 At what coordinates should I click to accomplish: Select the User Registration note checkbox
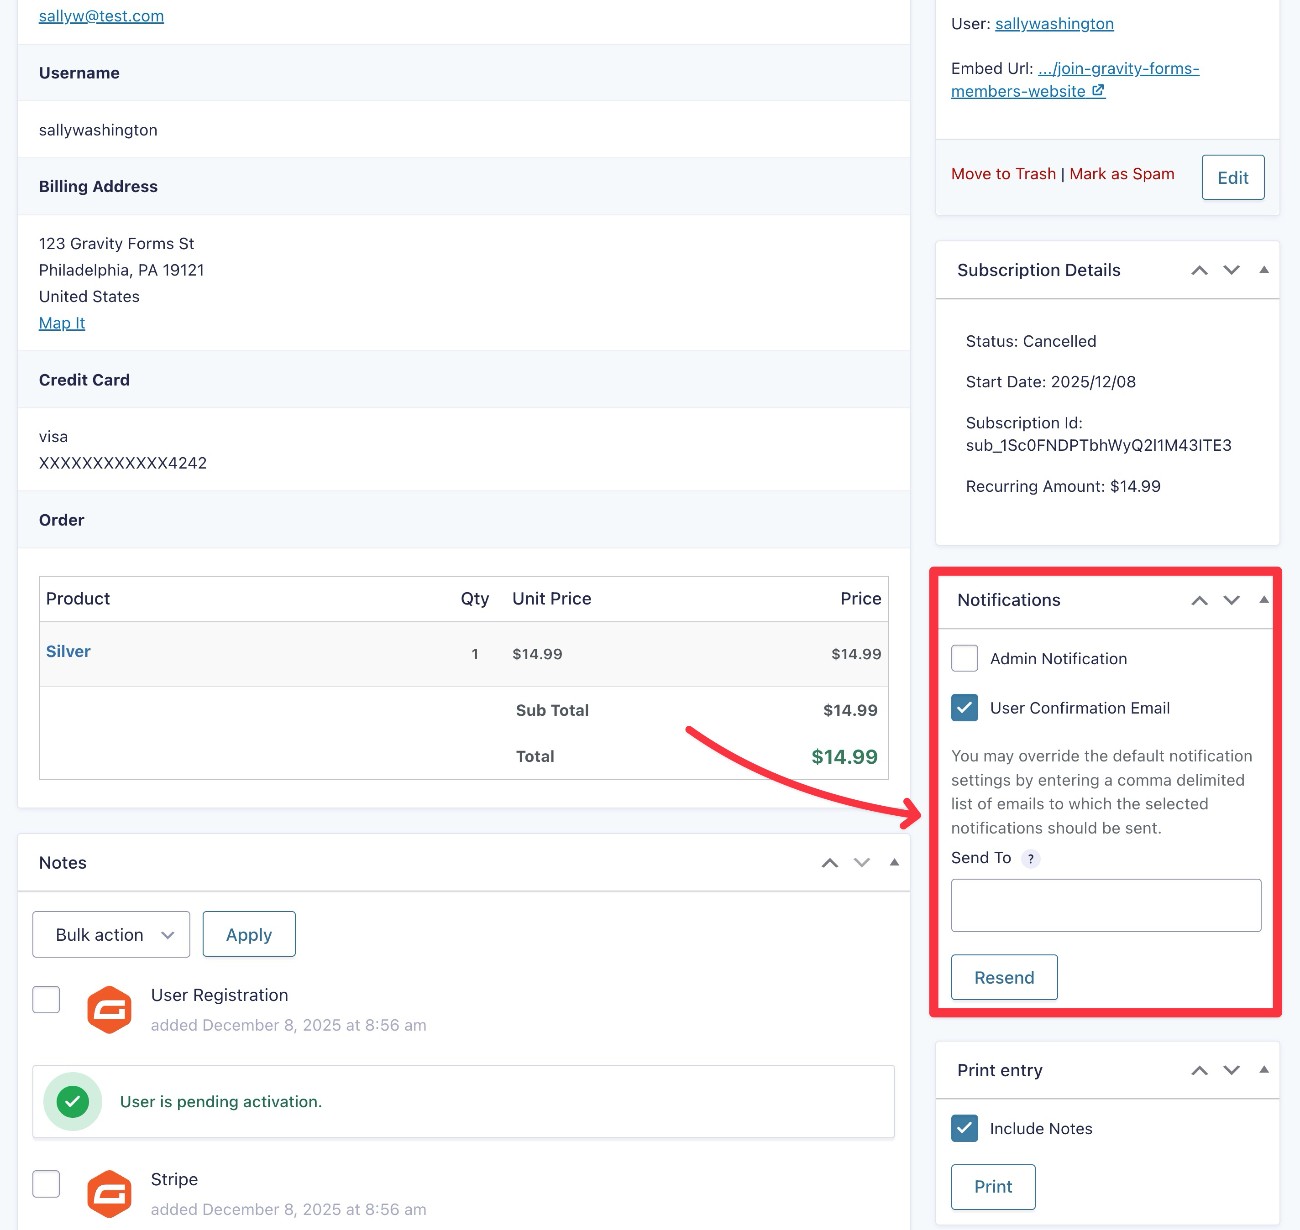[x=46, y=999]
